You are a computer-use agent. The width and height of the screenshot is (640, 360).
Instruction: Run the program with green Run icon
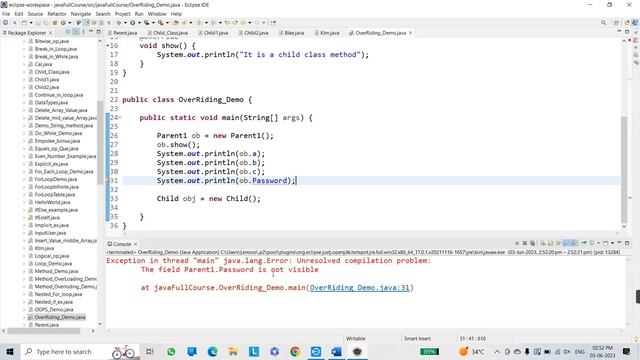(x=133, y=22)
